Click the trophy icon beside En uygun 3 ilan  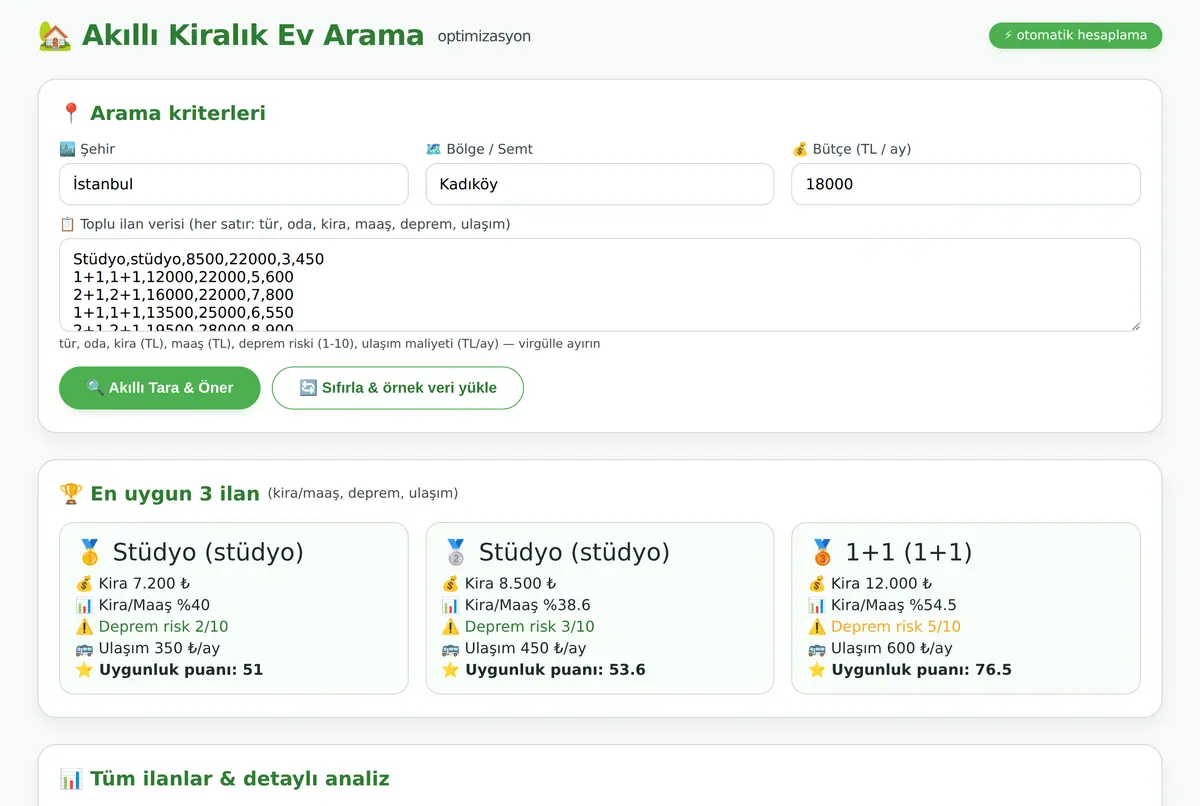point(70,494)
